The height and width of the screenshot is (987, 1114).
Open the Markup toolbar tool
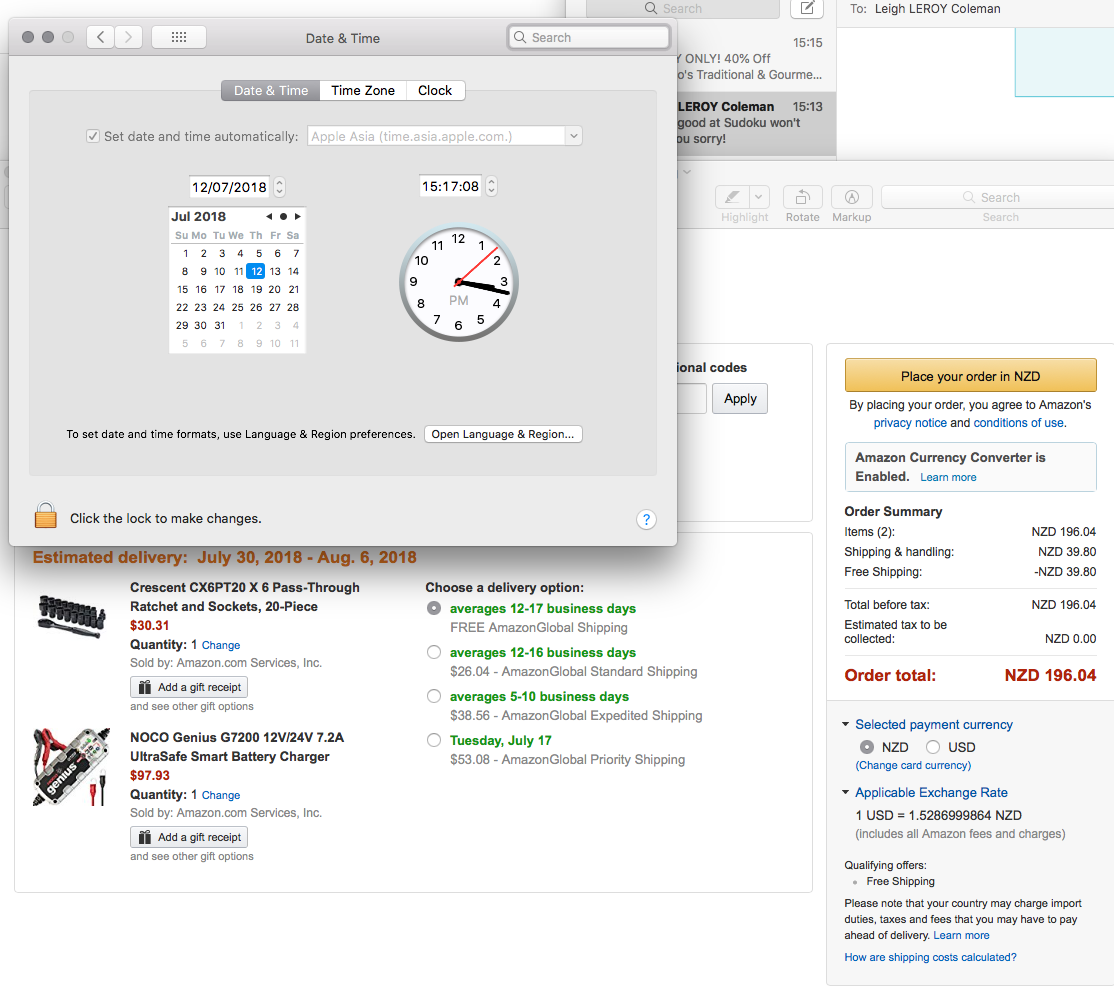852,197
